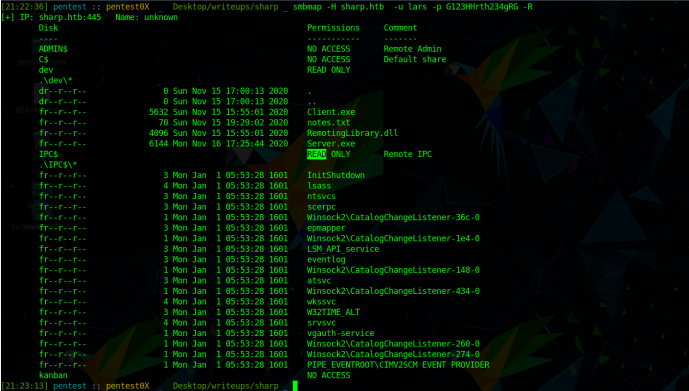This screenshot has width=689, height=391.
Task: Click Winsock2\CatalogChangeListener-260-0 entry
Action: pyautogui.click(x=393, y=344)
